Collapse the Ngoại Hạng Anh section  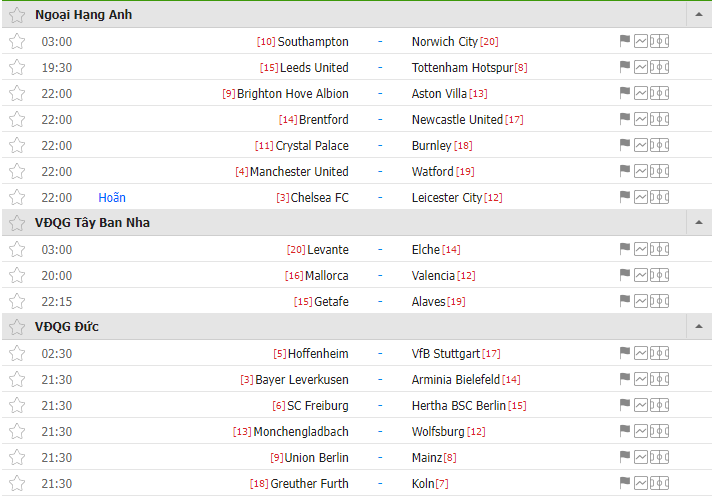[699, 15]
